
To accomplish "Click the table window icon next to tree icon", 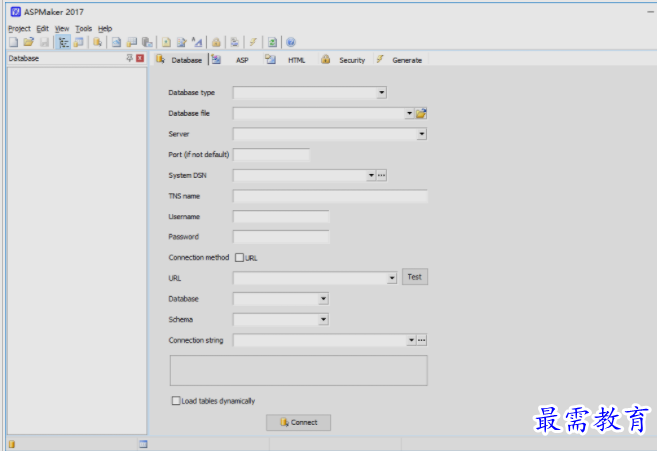I will [x=78, y=42].
